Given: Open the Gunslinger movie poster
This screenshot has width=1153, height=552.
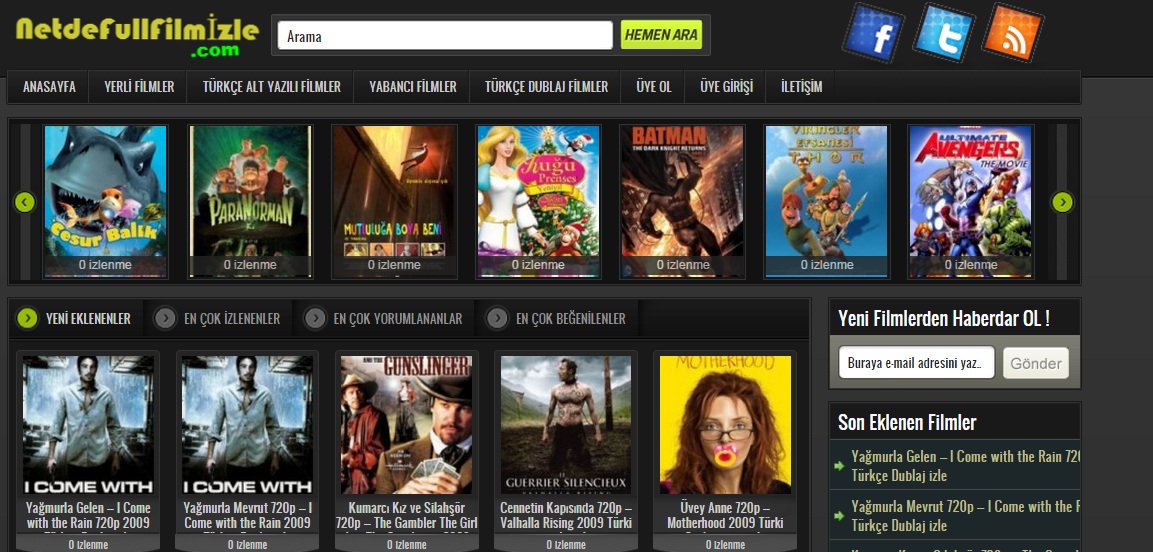Looking at the screenshot, I should click(406, 425).
